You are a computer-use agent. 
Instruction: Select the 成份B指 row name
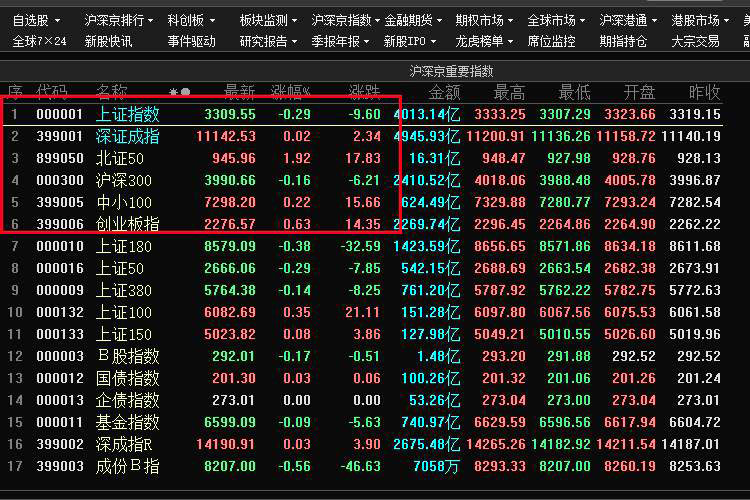(127, 467)
